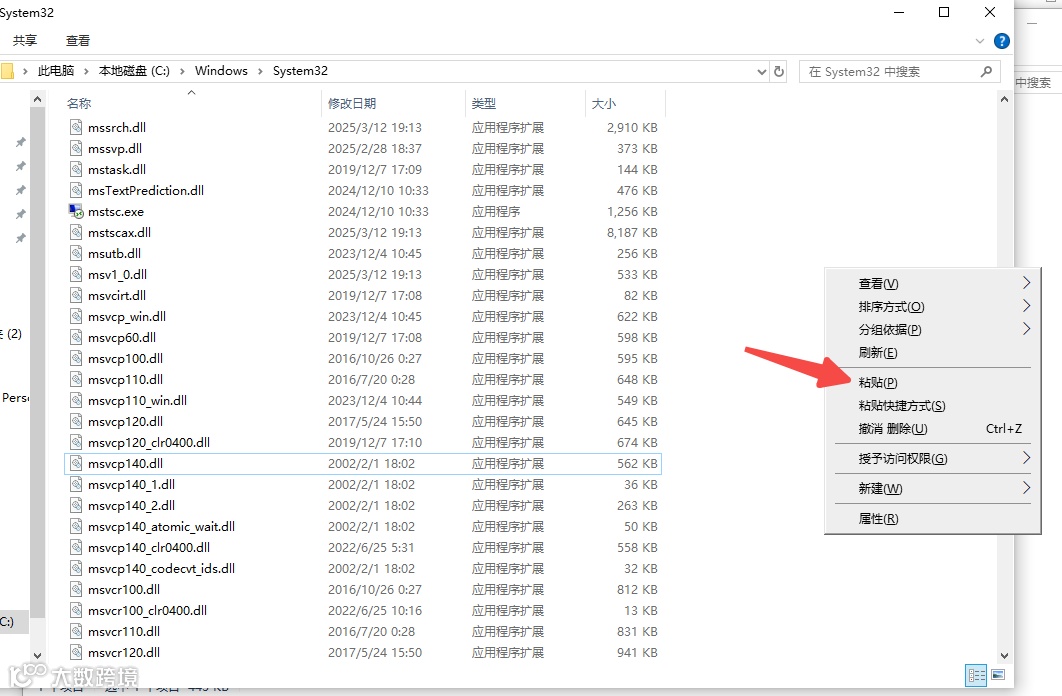Select the msvcp140_atomic_wait.dll row
Viewport: 1062px width, 696px height.
[362, 526]
